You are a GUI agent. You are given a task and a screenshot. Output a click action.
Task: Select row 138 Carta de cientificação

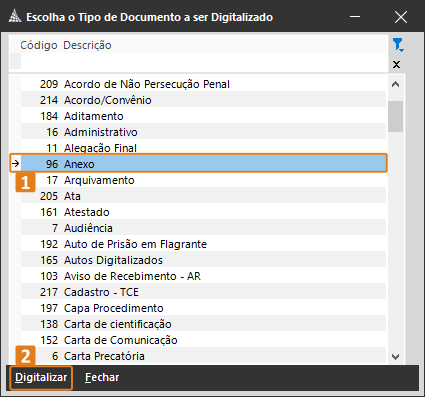203,324
